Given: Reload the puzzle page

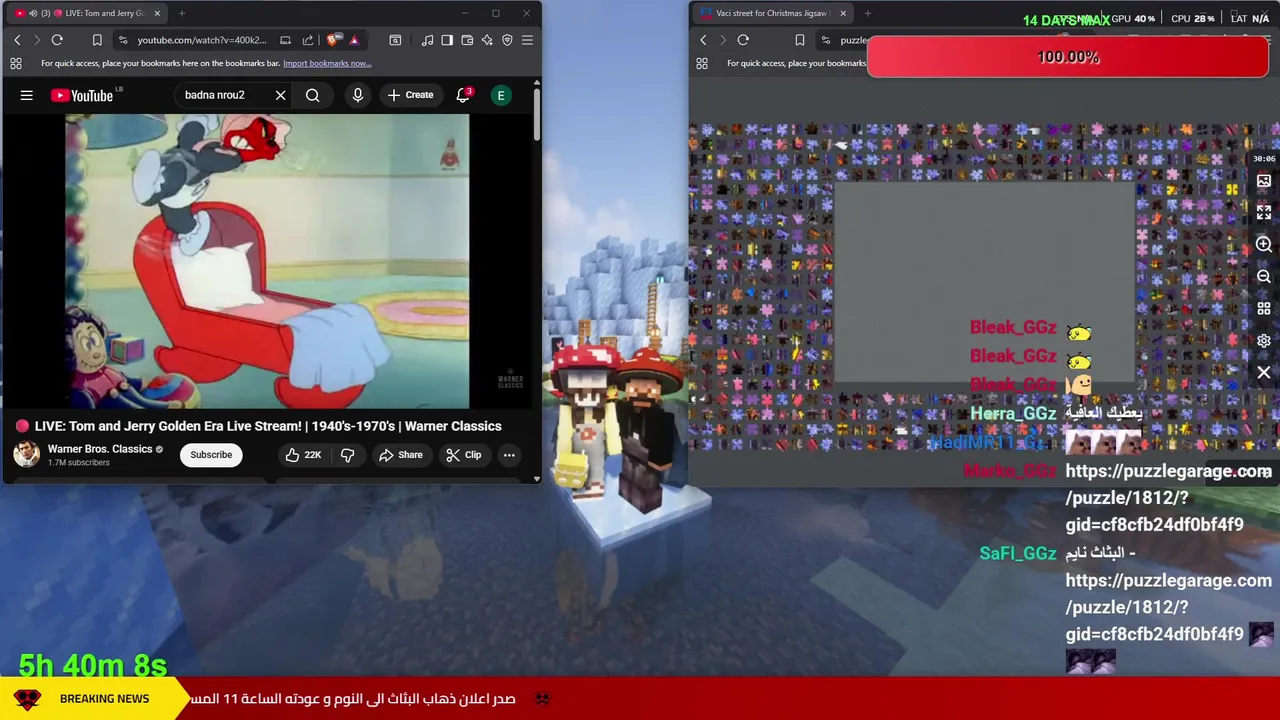Looking at the screenshot, I should [x=743, y=40].
